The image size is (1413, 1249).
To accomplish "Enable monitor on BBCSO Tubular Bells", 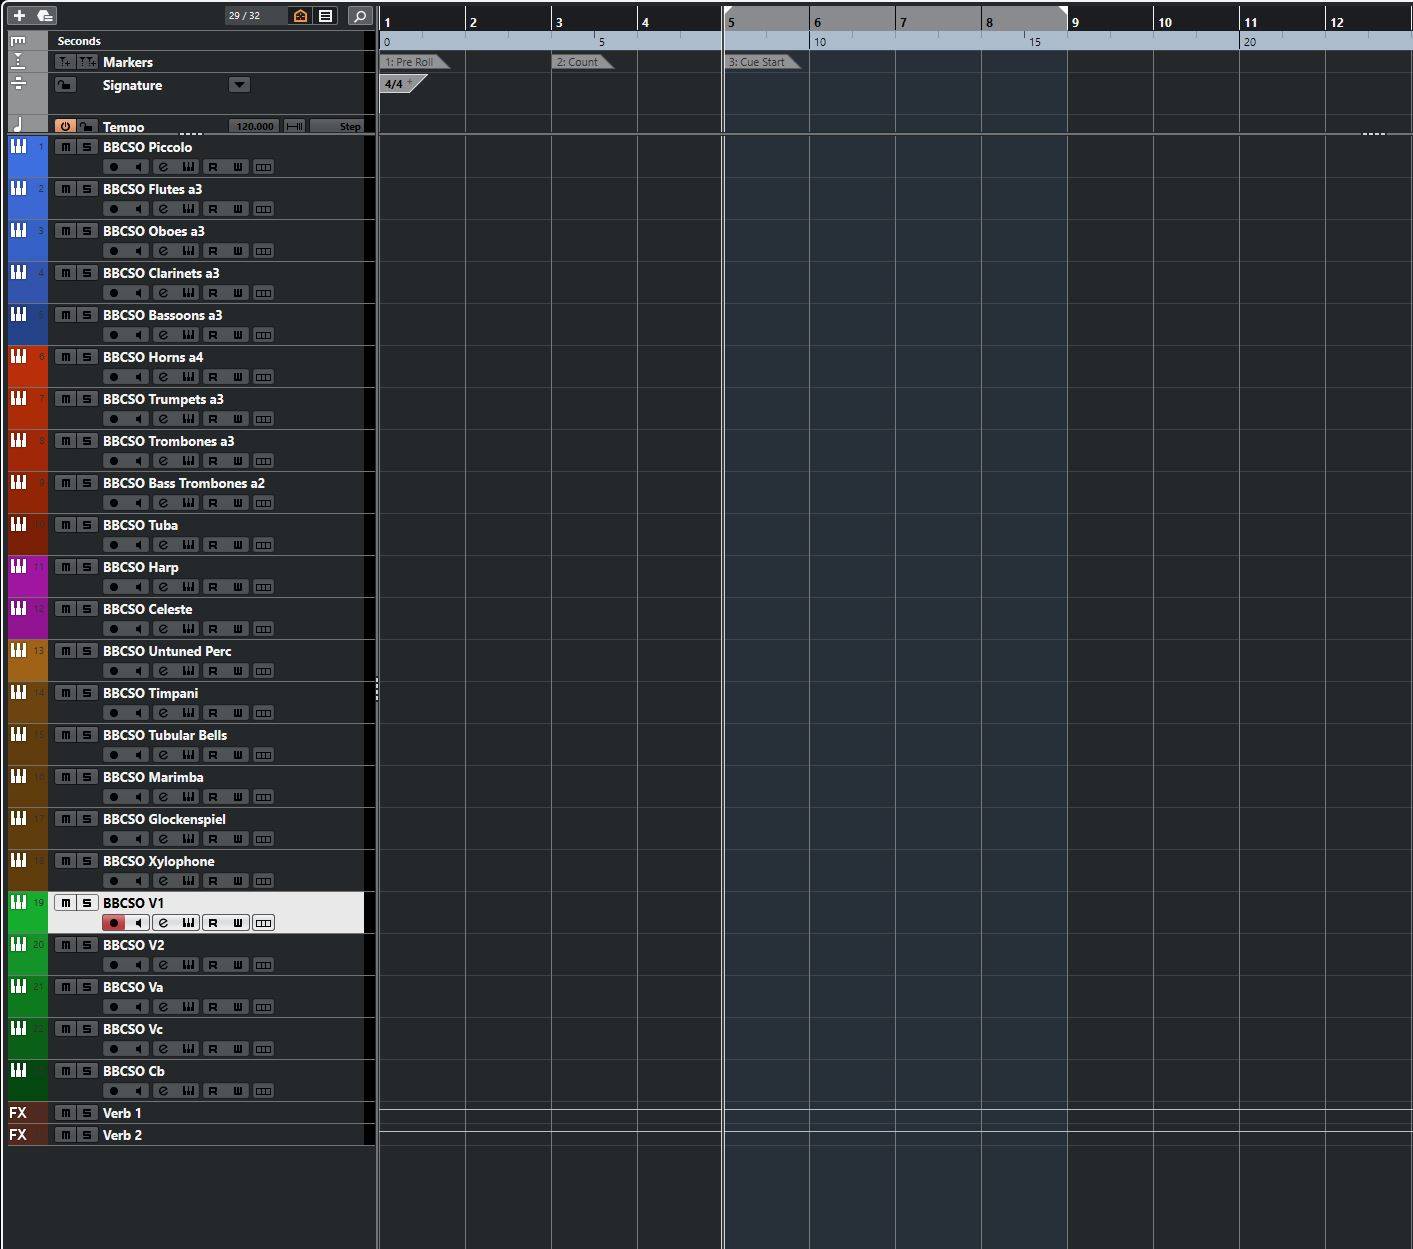I will [x=139, y=755].
